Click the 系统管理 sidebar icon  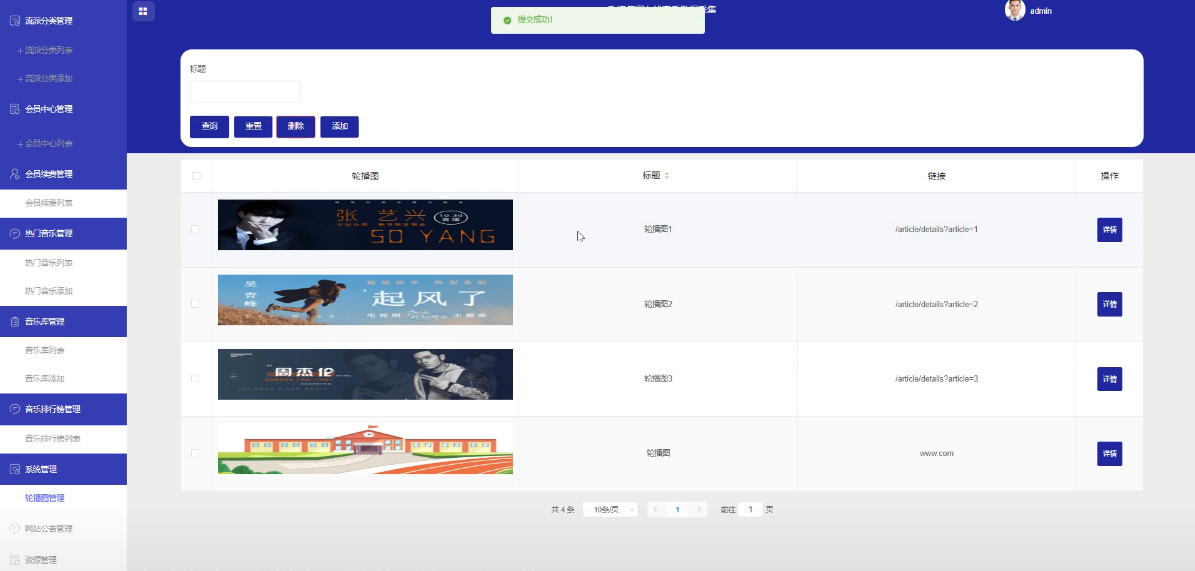[x=14, y=469]
